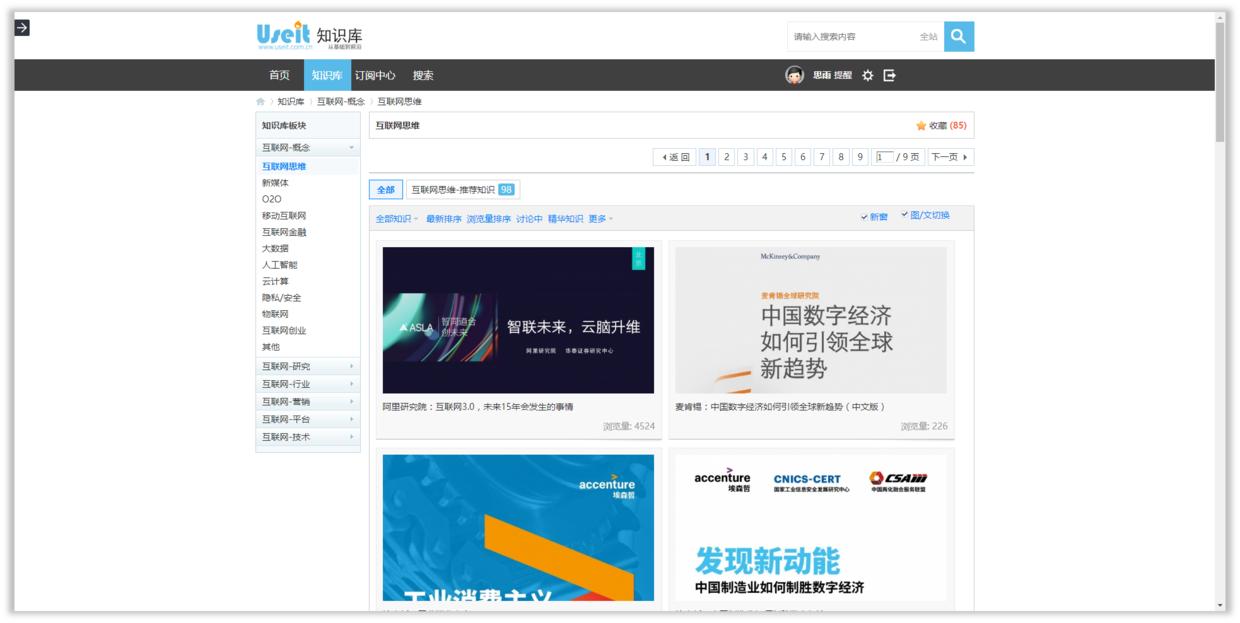The width and height of the screenshot is (1240, 623).
Task: Open your profile avatar image
Action: pos(793,72)
